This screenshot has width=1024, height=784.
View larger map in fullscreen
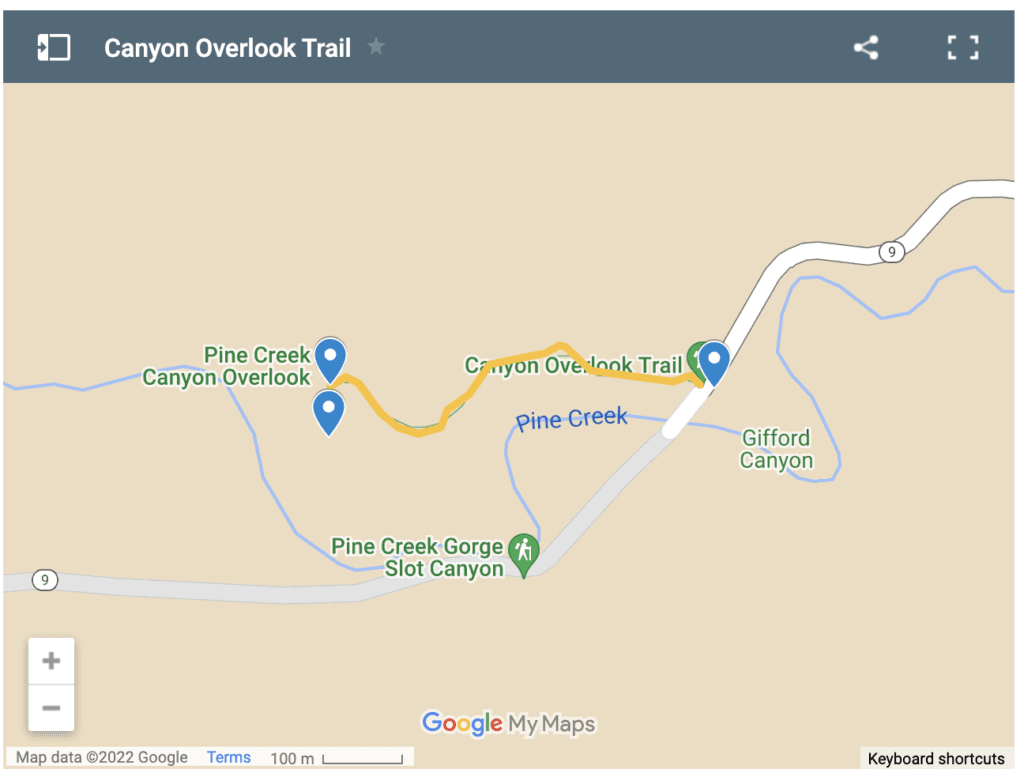tap(963, 48)
